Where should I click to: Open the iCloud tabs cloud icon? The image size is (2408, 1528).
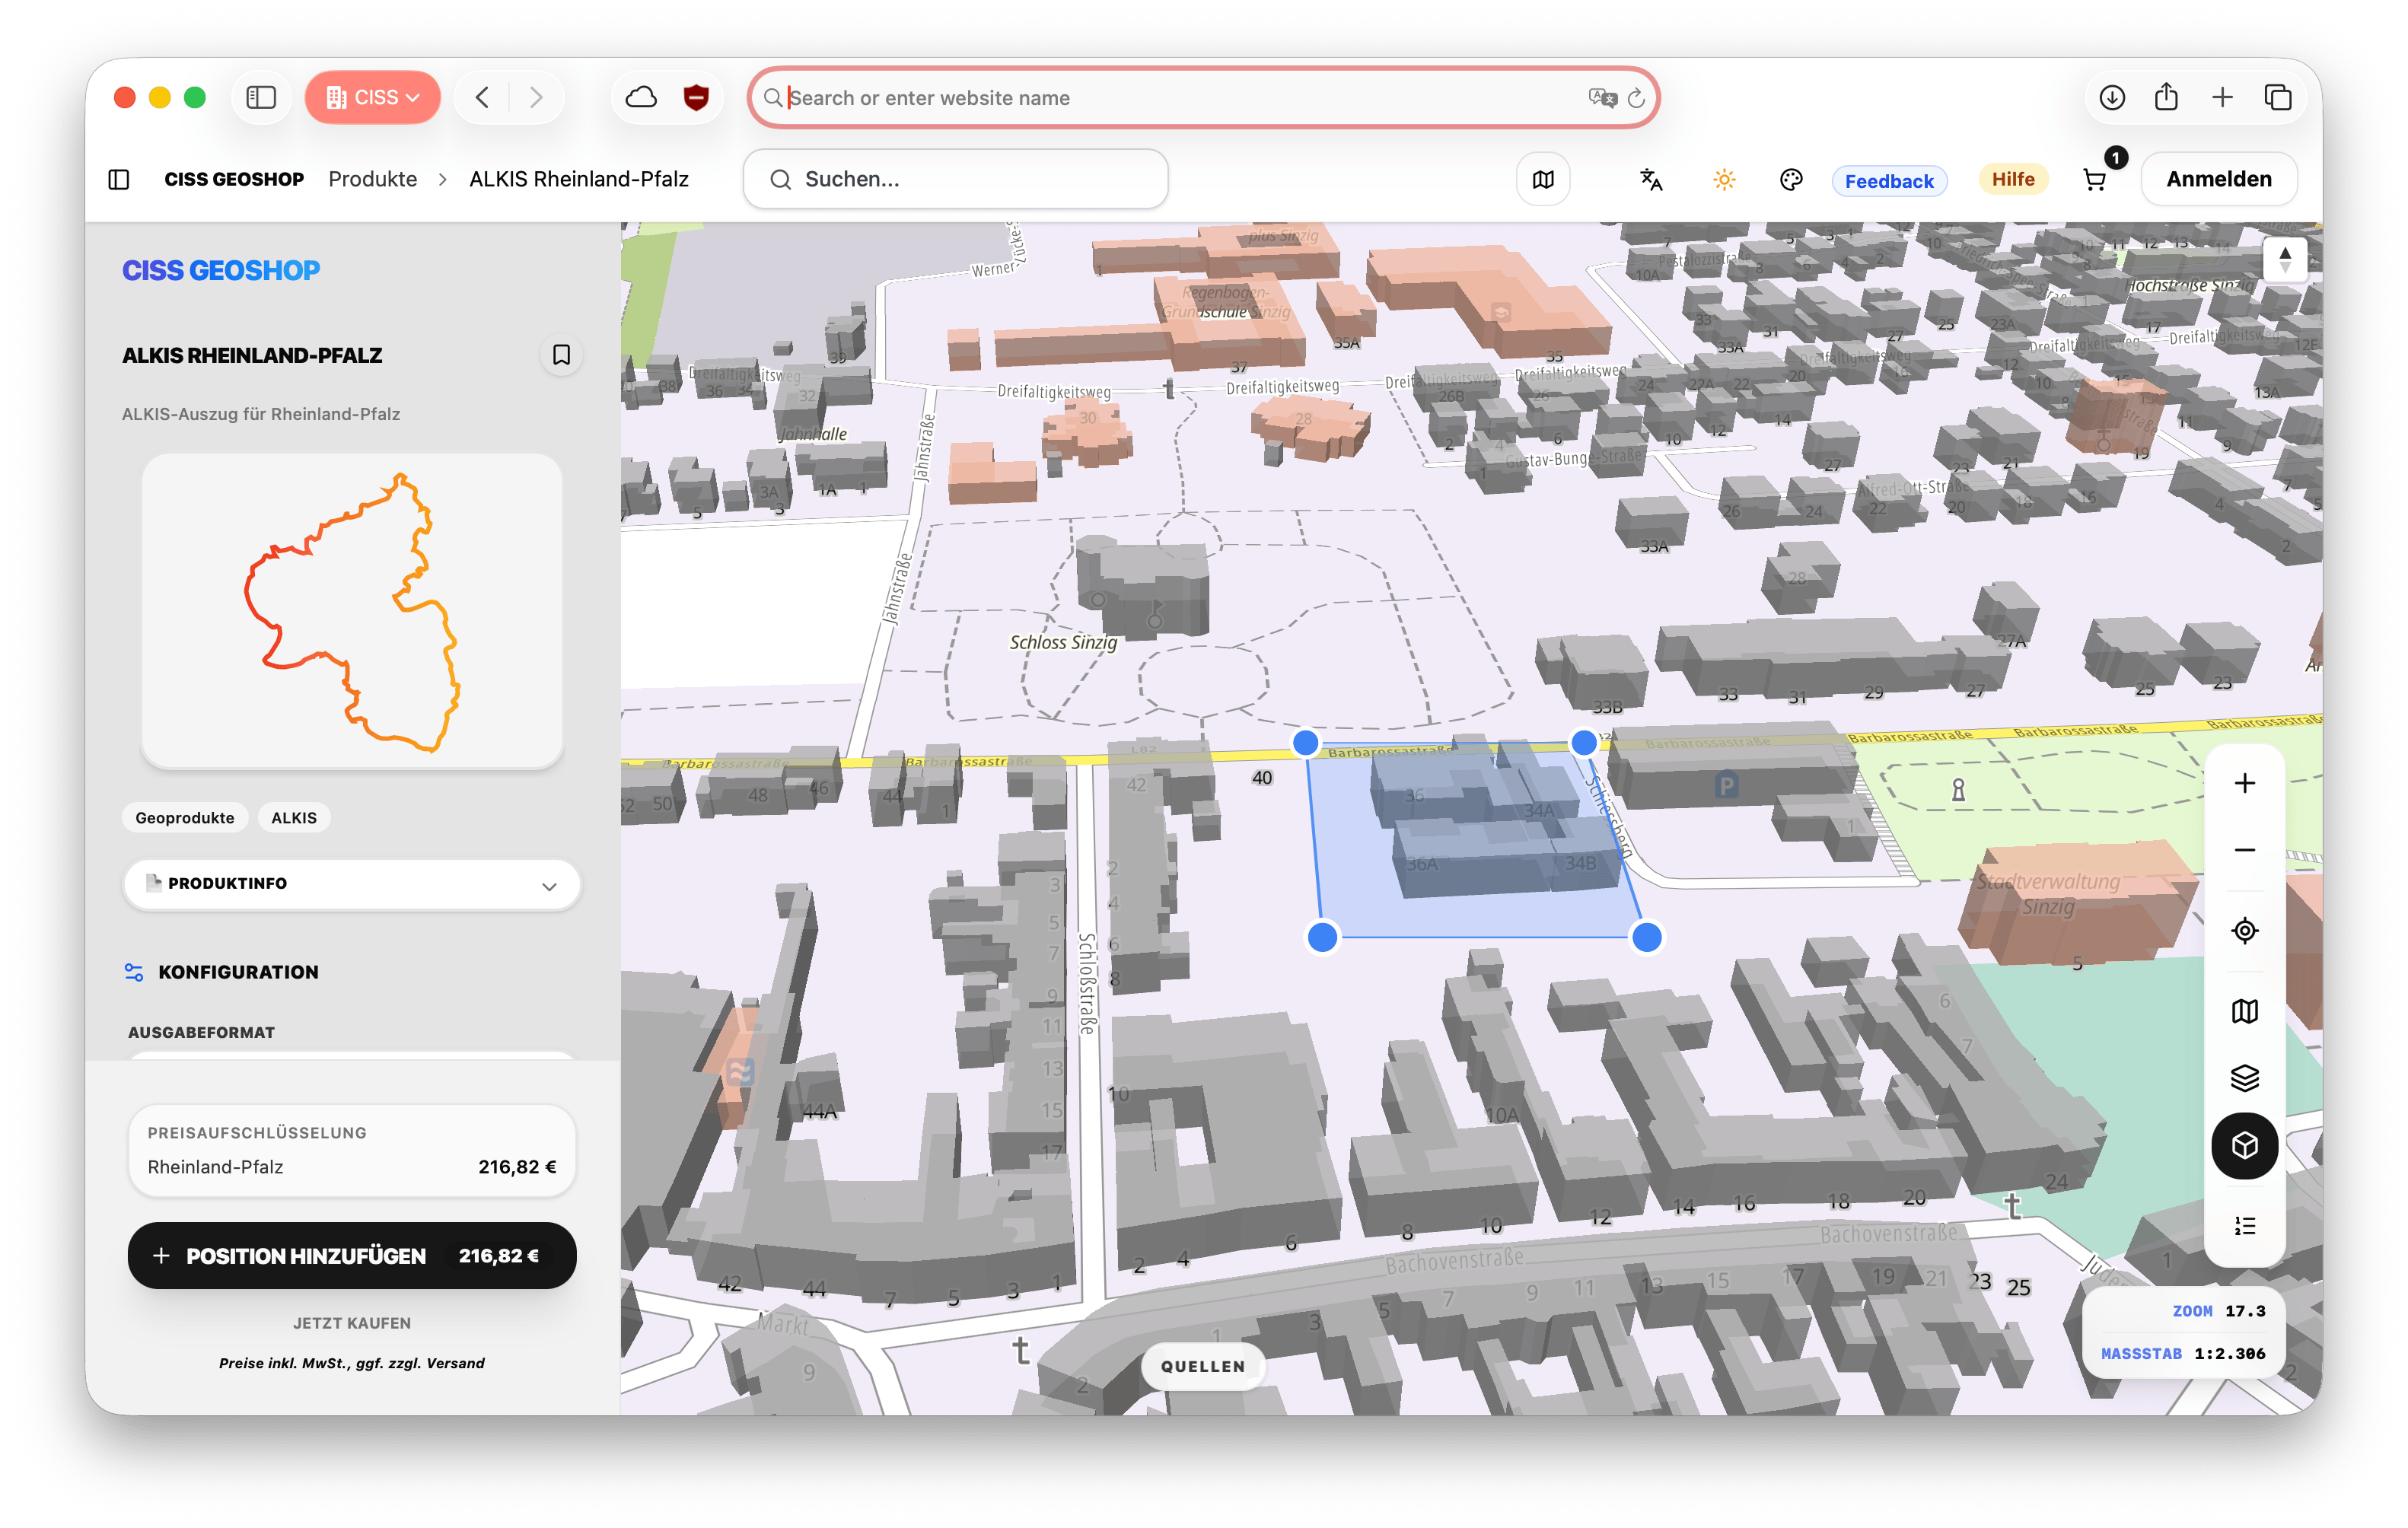[641, 97]
